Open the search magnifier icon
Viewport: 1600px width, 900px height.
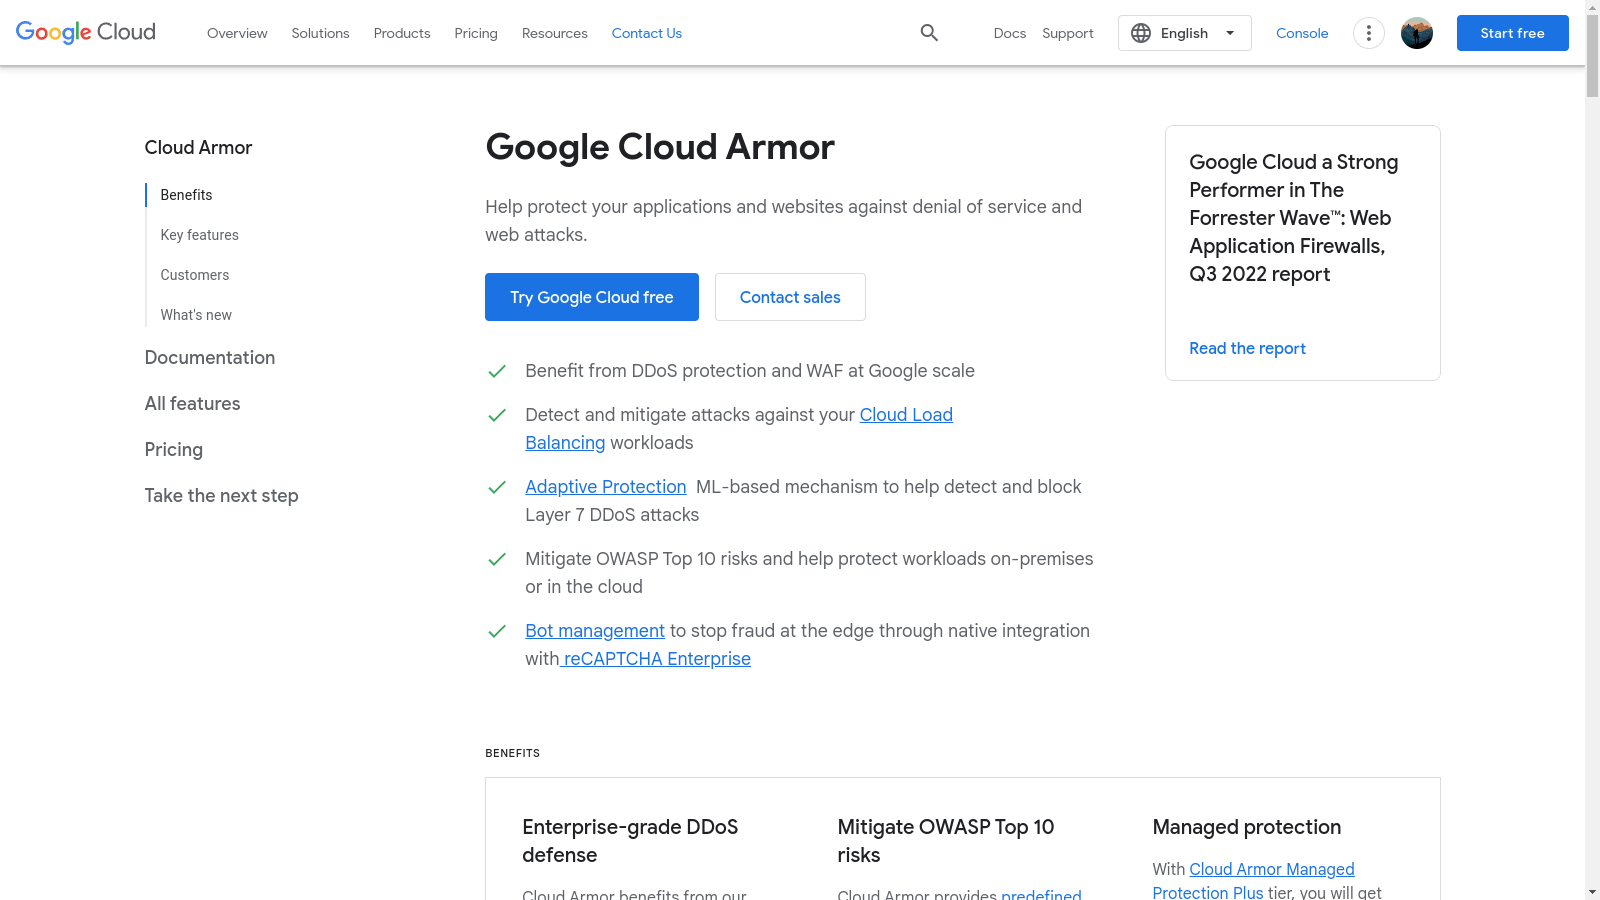[929, 33]
